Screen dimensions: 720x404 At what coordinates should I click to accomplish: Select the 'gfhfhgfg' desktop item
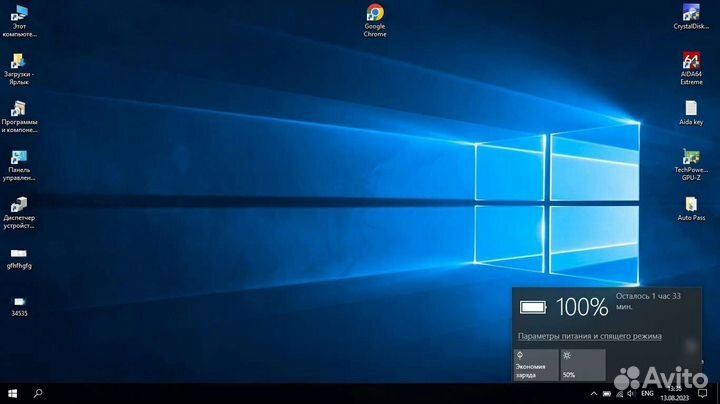(19, 258)
